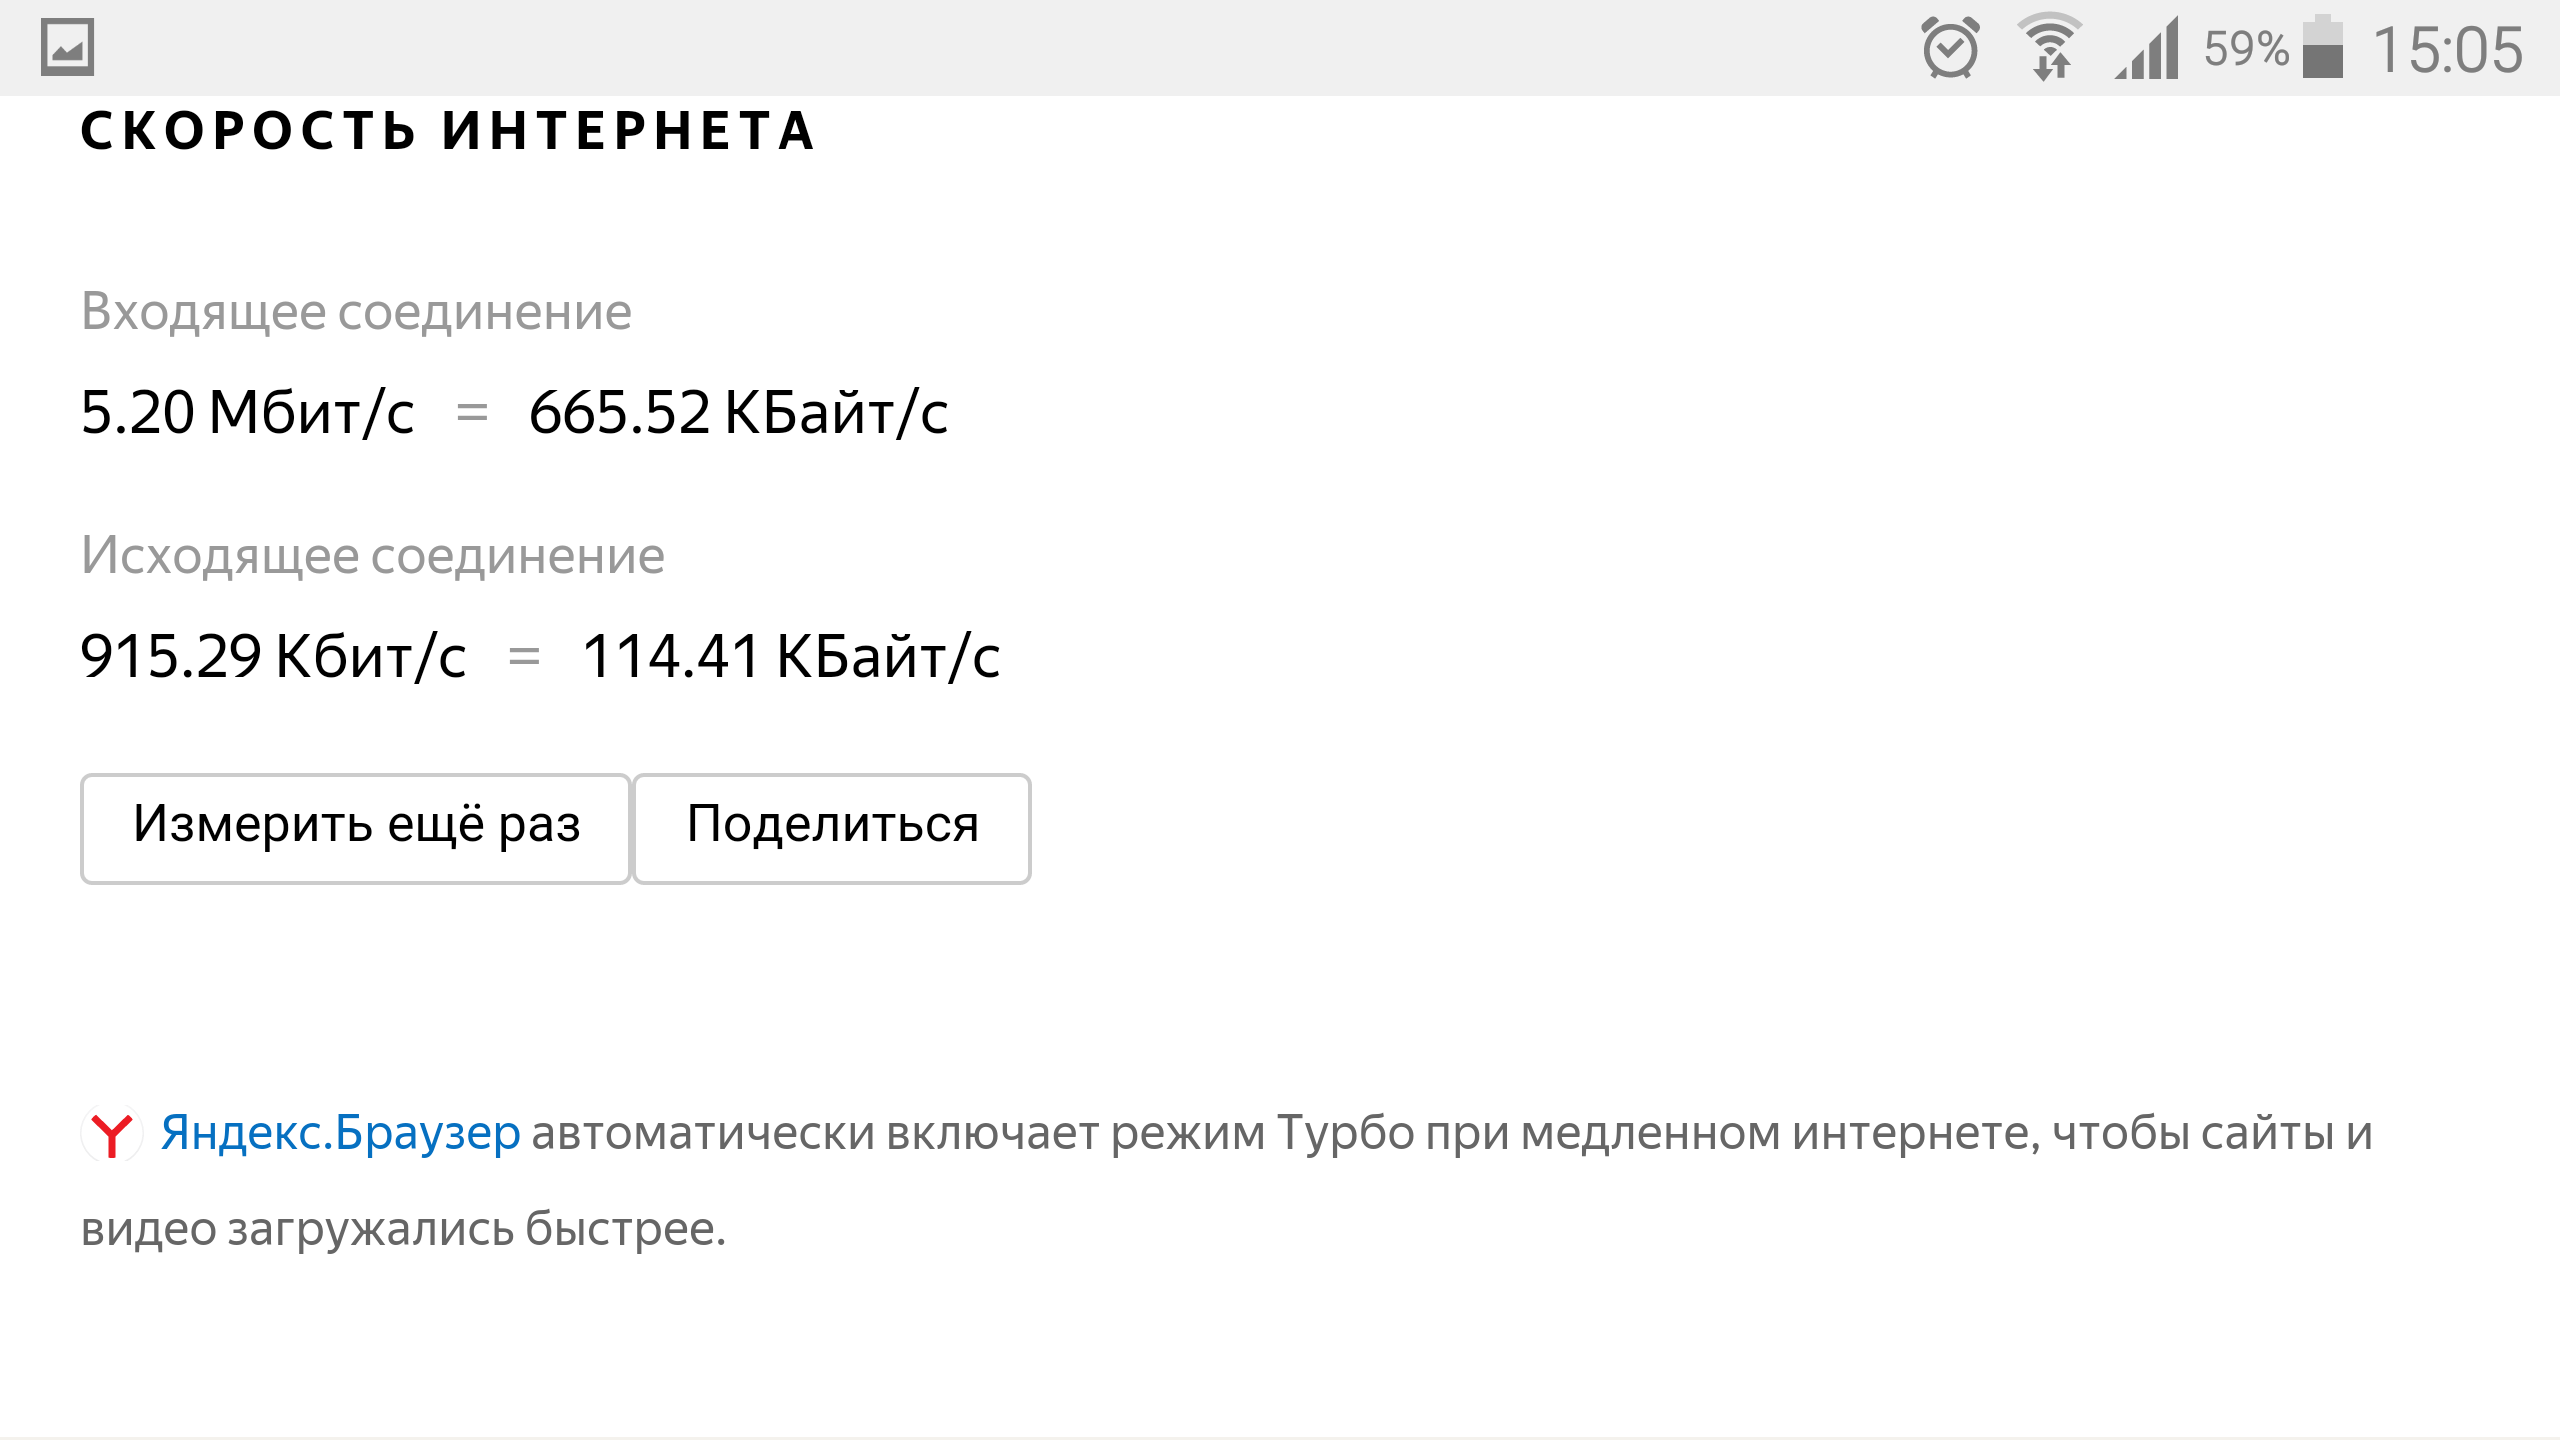Image resolution: width=2560 pixels, height=1440 pixels.
Task: Click the red Yandex Browser logo icon
Action: (111, 1134)
